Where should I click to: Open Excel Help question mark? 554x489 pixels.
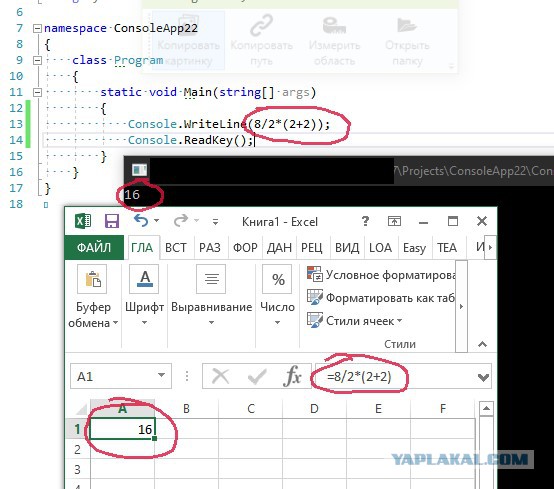(365, 222)
